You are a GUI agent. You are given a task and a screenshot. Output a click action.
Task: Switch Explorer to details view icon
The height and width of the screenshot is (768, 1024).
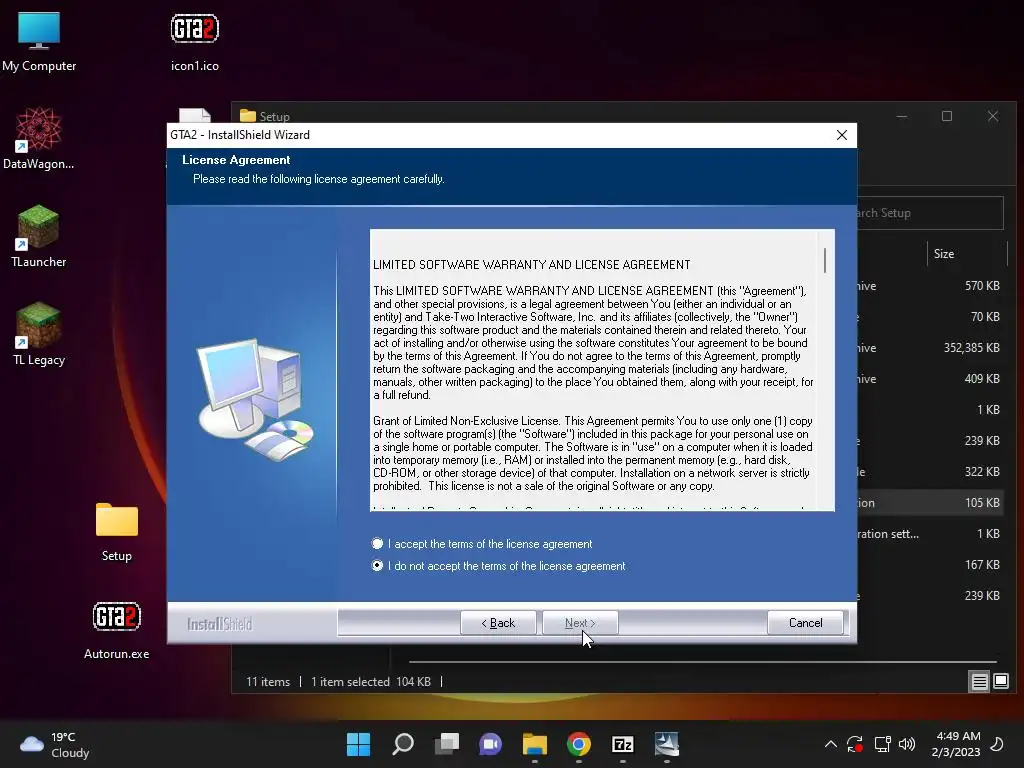(x=979, y=682)
